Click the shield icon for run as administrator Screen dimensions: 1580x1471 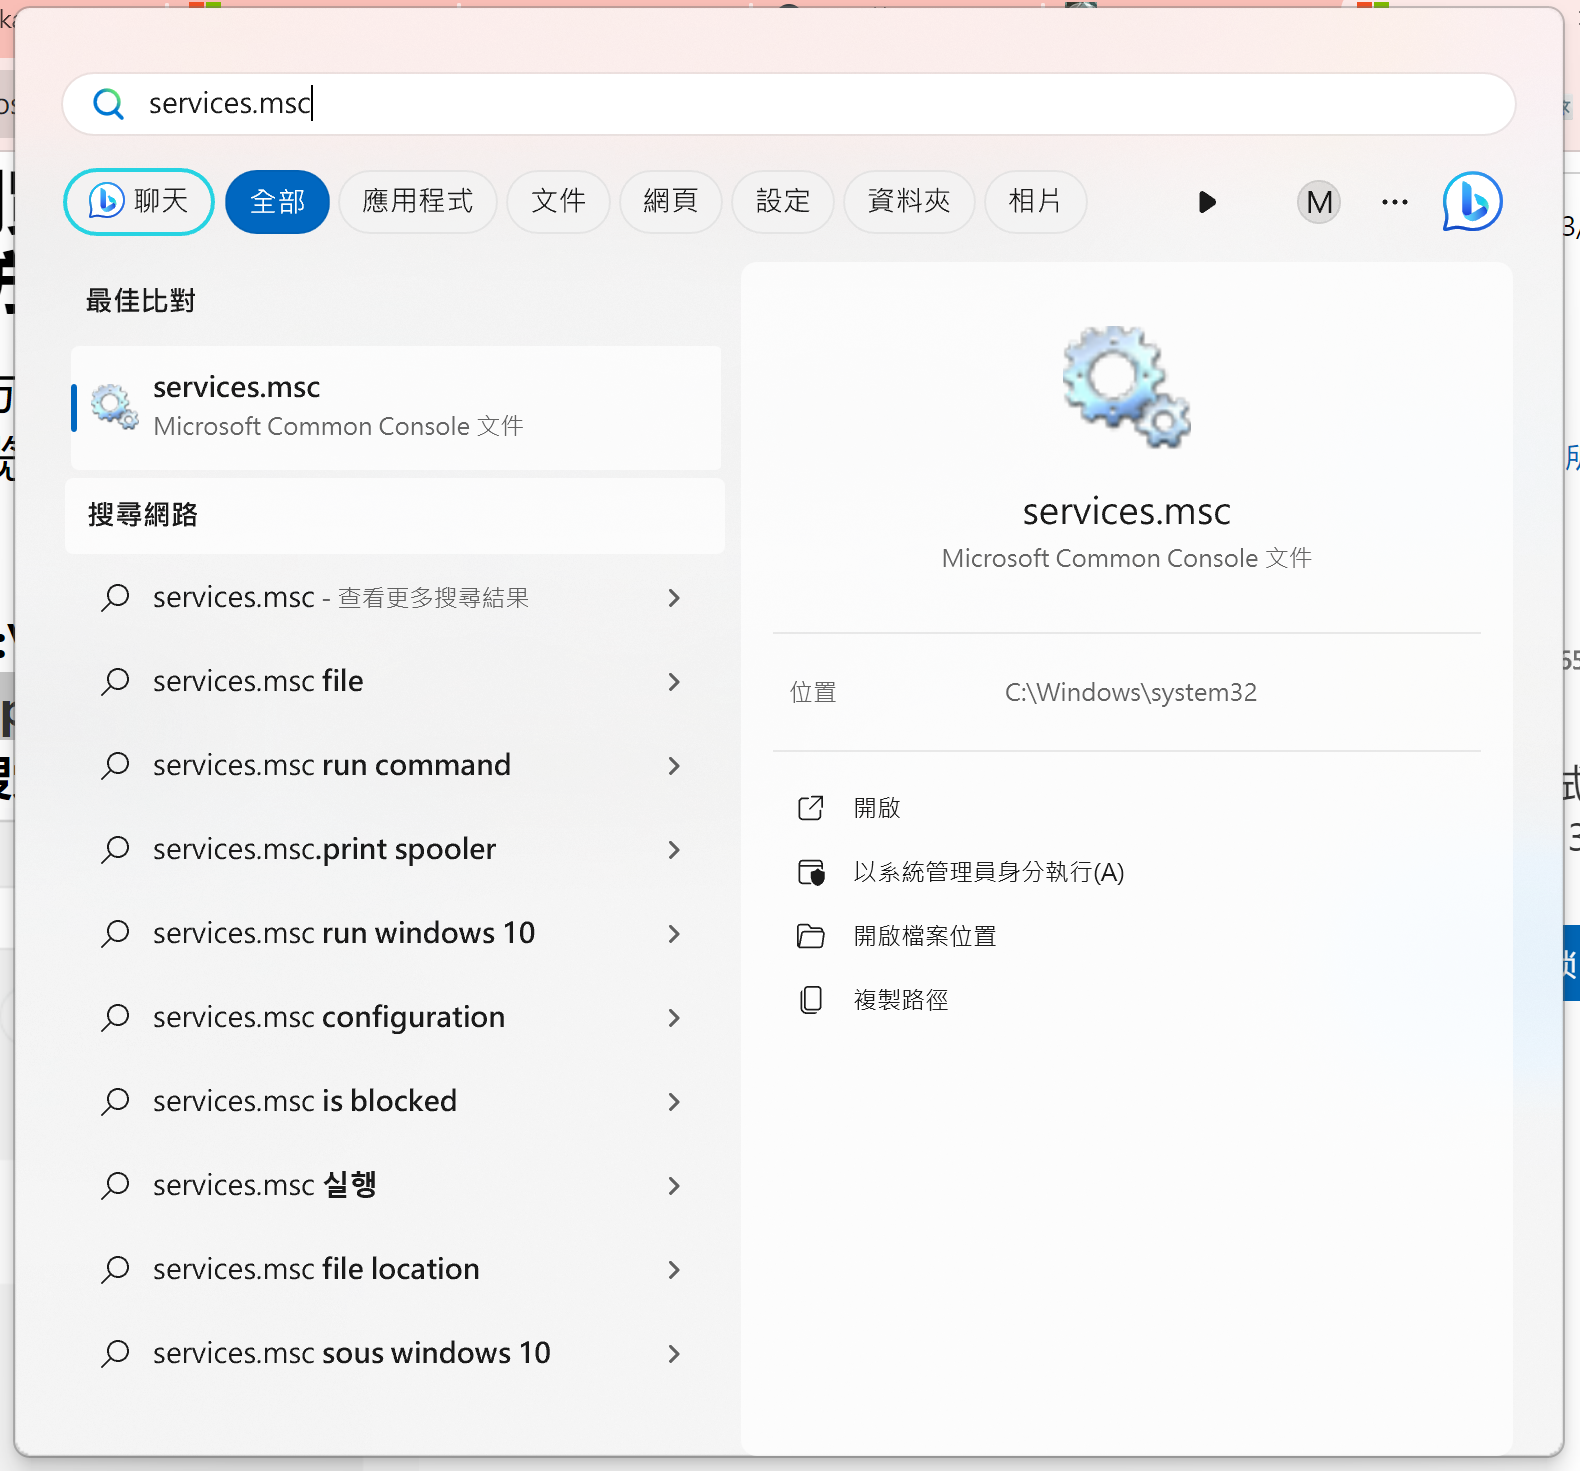point(811,872)
